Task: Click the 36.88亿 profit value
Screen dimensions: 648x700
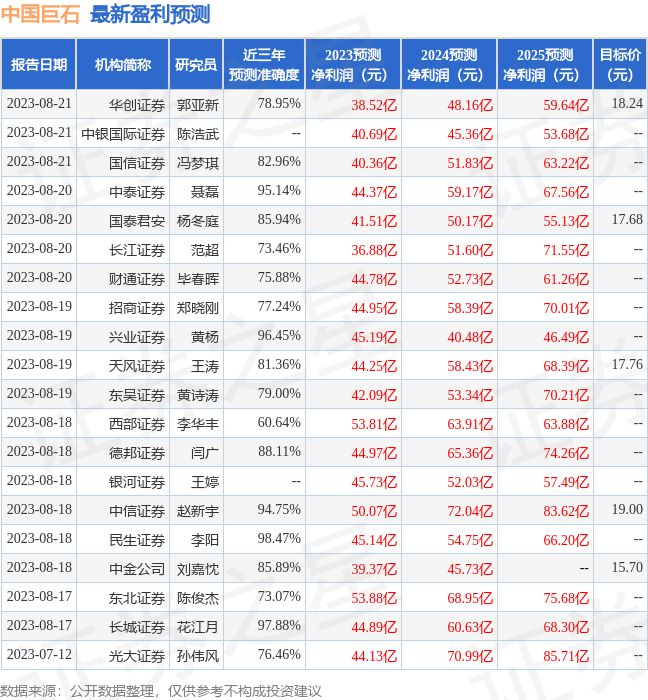Action: pyautogui.click(x=374, y=250)
